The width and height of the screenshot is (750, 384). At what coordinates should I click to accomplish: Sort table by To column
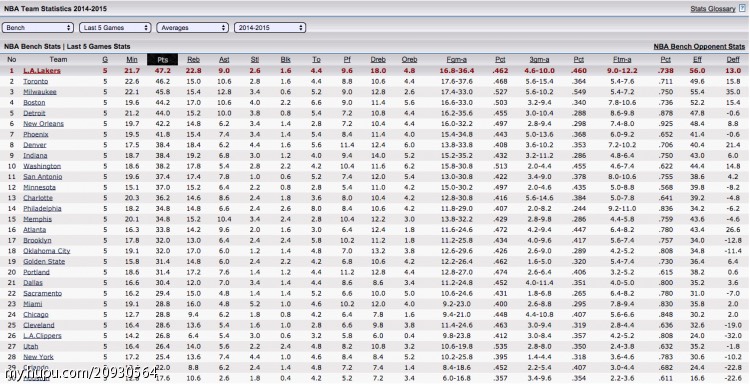point(316,59)
